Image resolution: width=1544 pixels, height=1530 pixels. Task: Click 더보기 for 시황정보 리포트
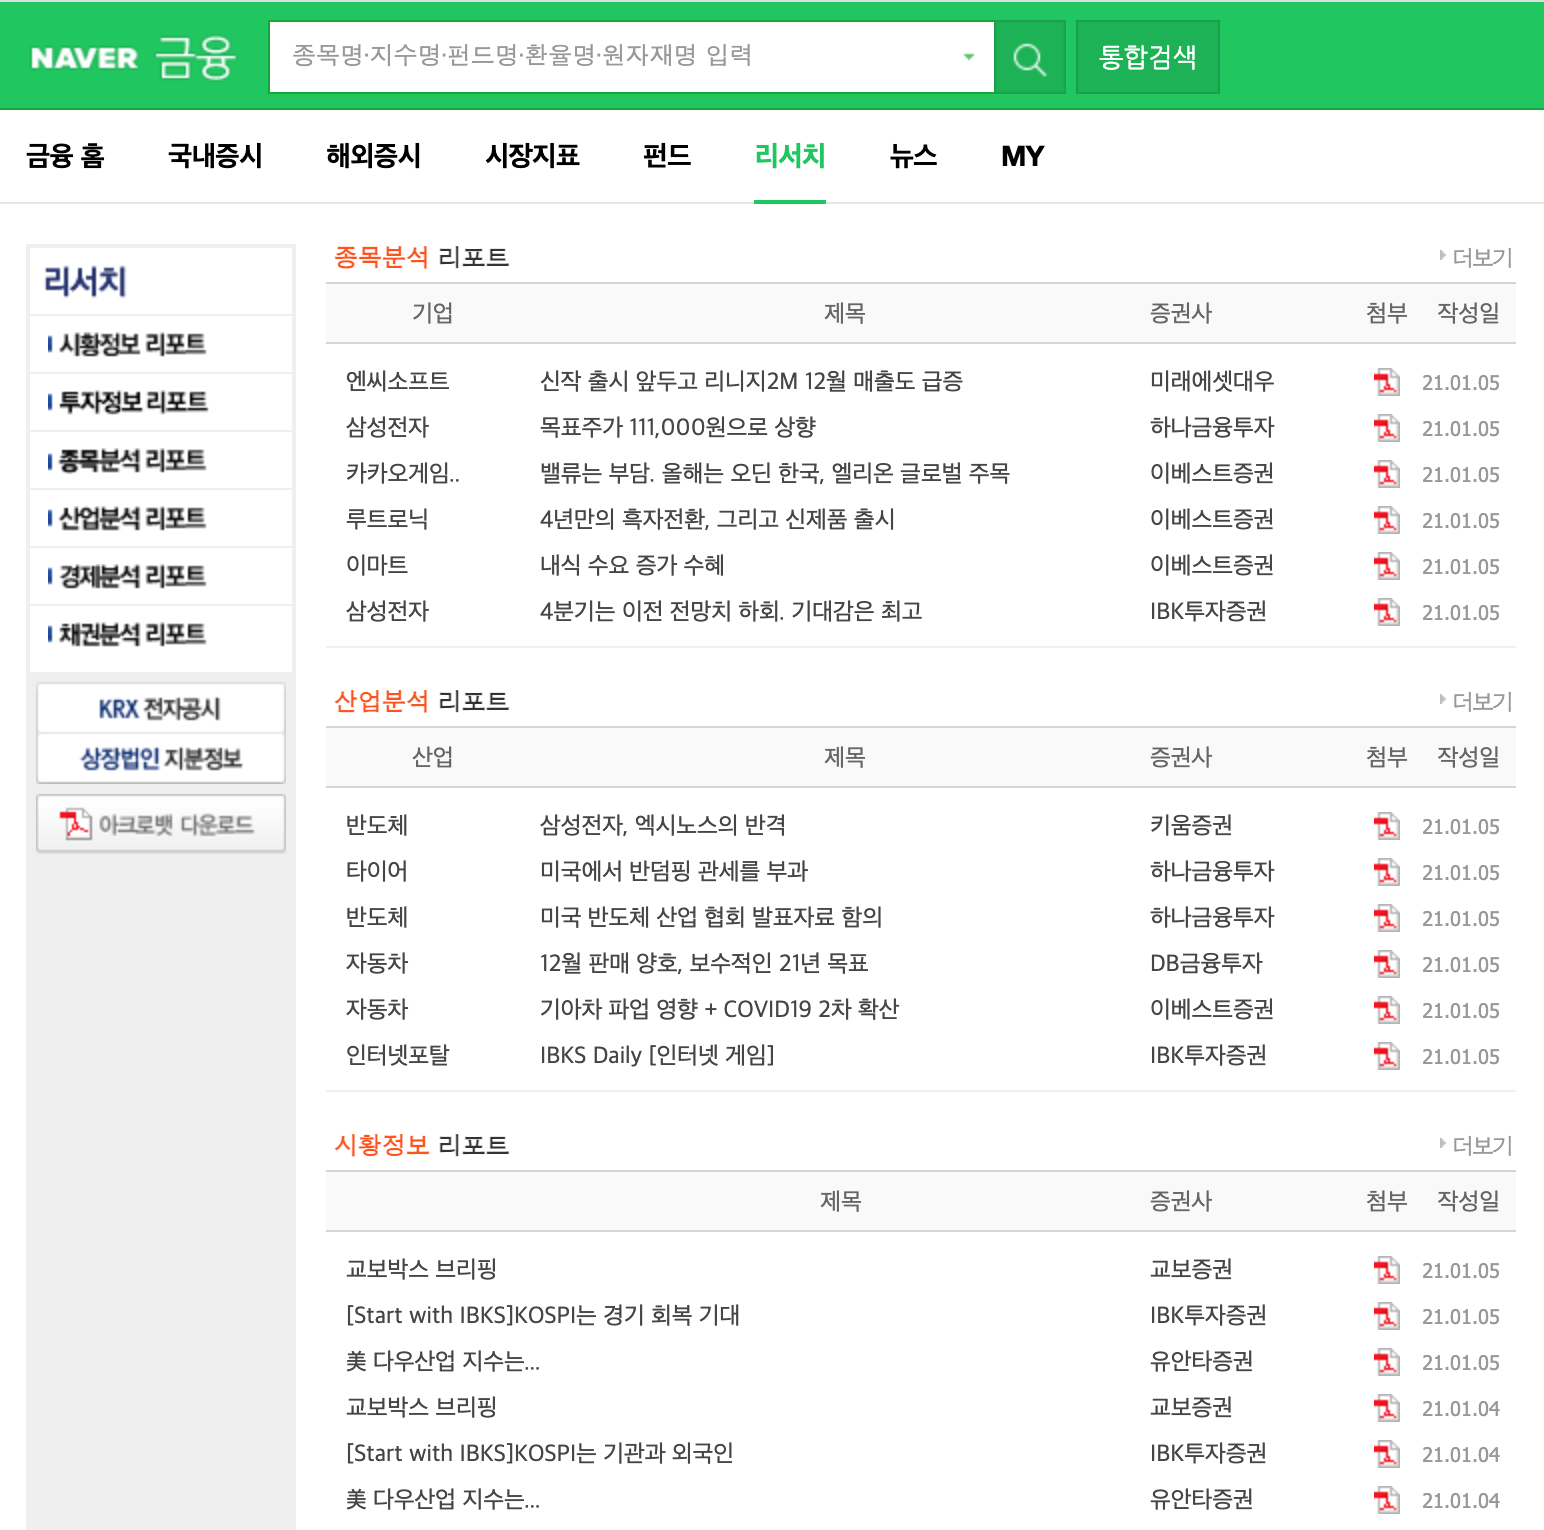tap(1476, 1146)
